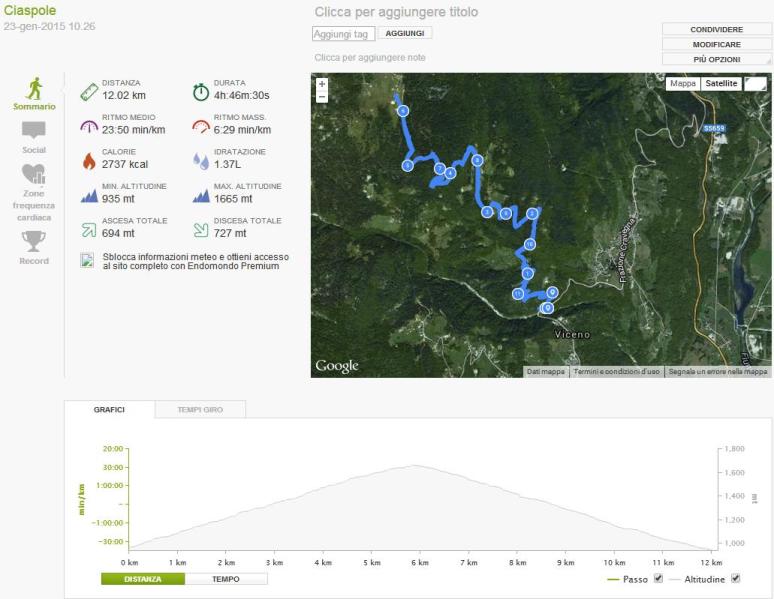774x599 pixels.
Task: Click the Aggiungi tag button
Action: point(405,33)
